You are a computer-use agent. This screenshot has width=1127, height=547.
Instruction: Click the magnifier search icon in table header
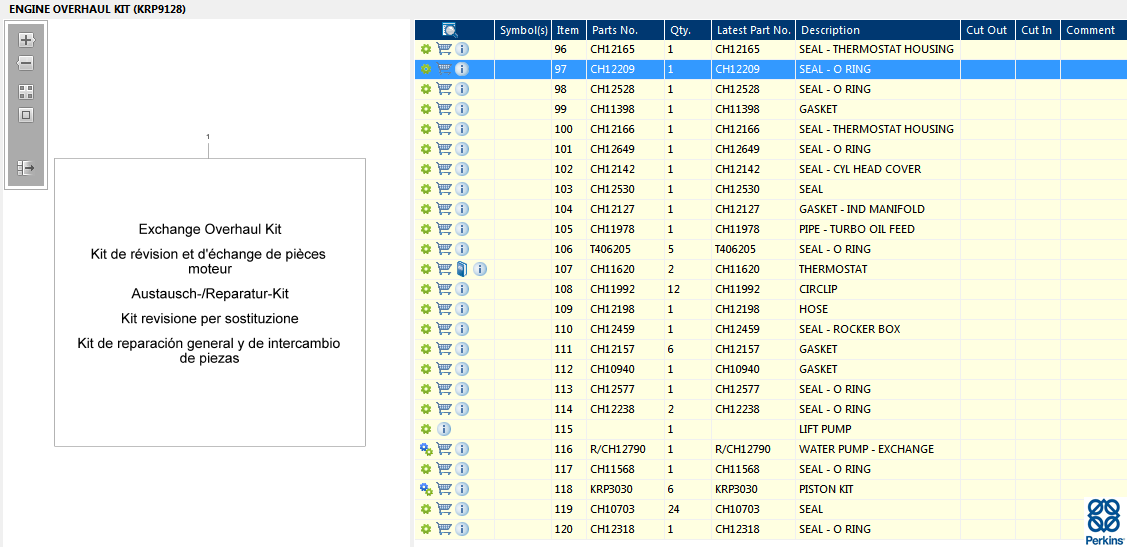coord(450,30)
